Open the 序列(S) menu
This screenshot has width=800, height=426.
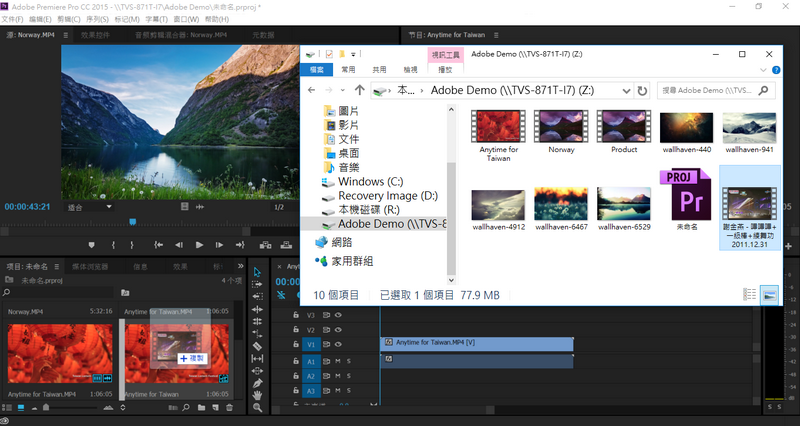click(x=97, y=19)
